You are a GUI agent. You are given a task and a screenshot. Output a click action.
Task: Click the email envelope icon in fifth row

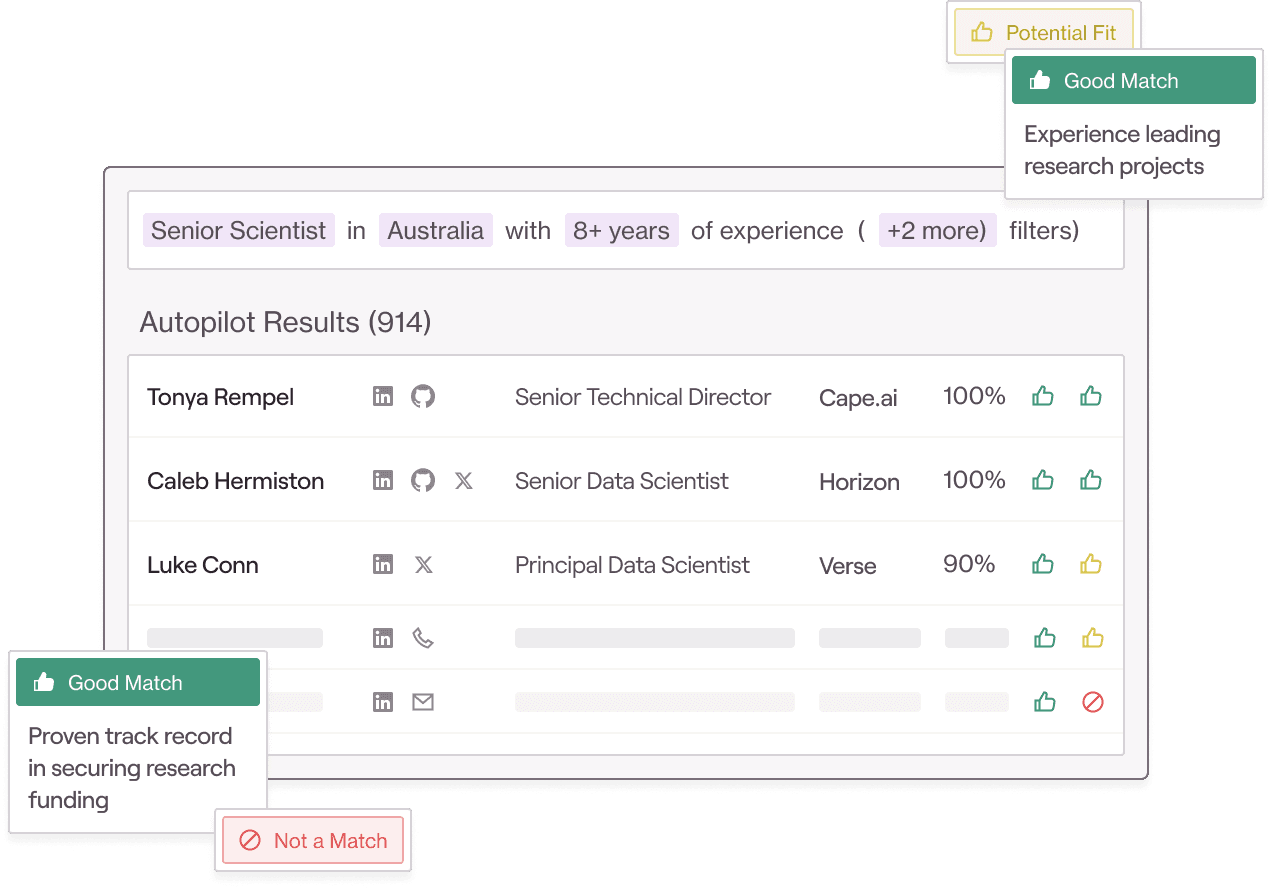(x=423, y=702)
